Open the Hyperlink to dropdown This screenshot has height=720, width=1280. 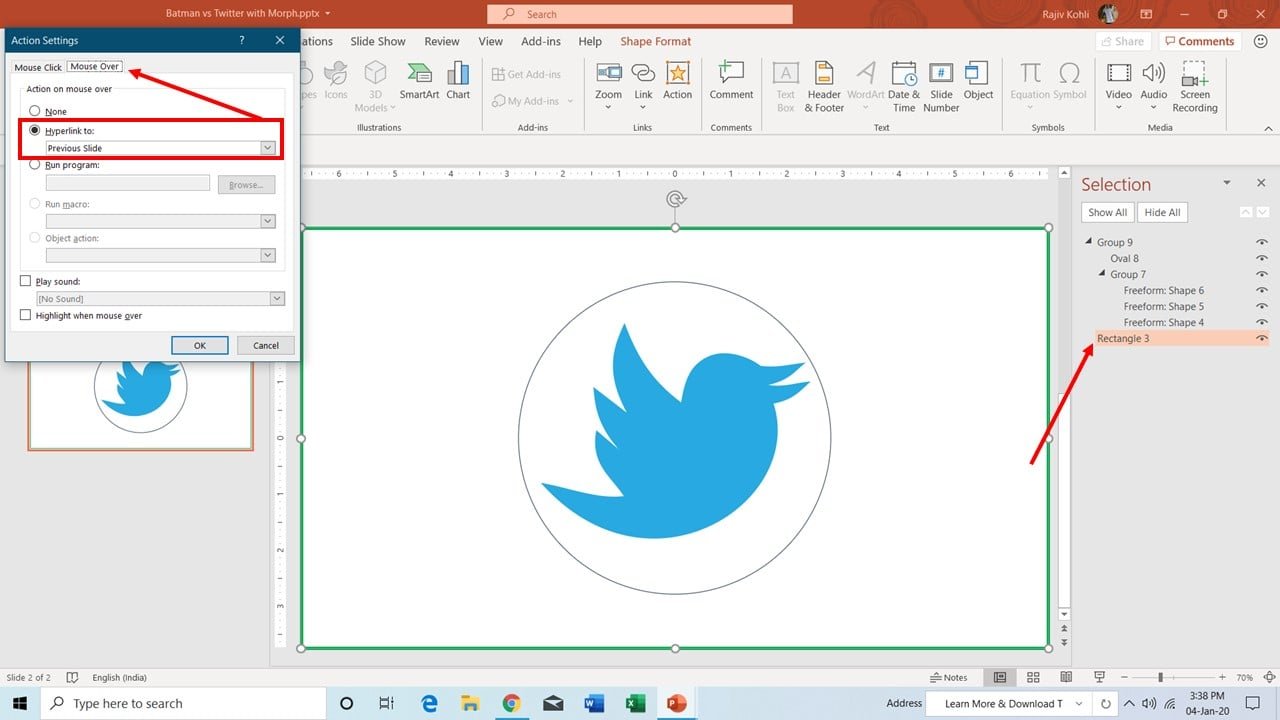(x=267, y=148)
